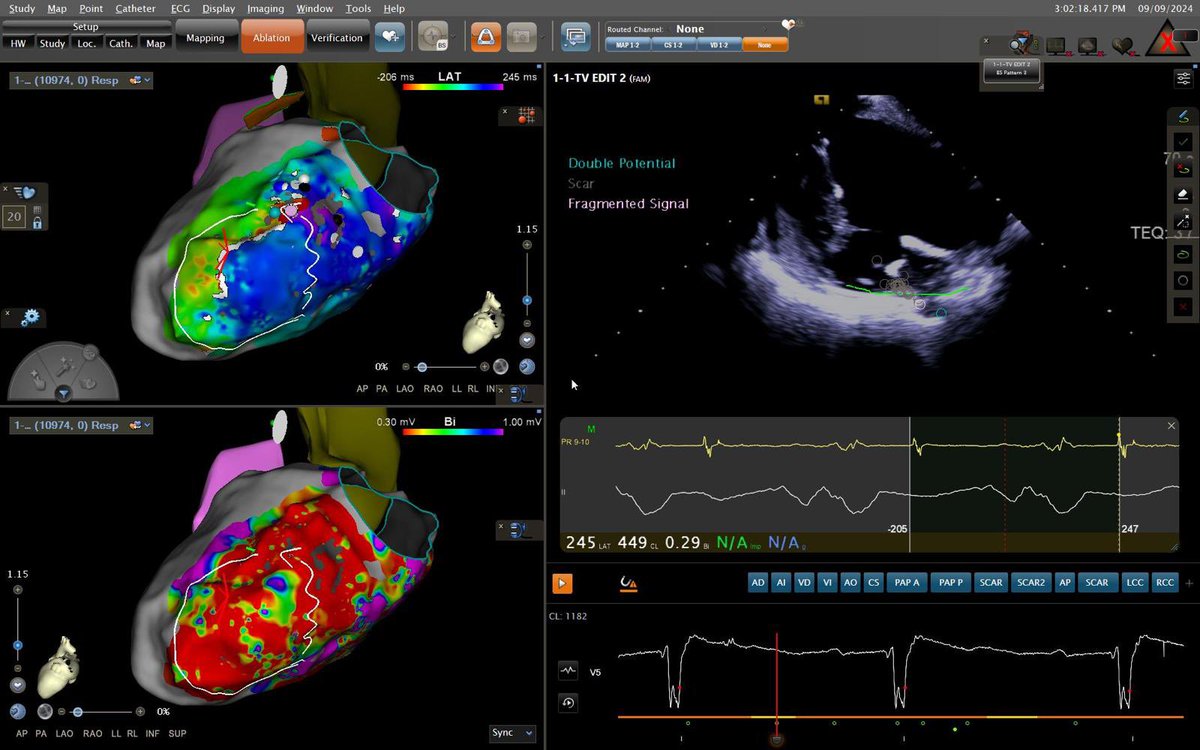Click the point list heart icon above 20 field
1200x750 pixels.
click(x=24, y=192)
